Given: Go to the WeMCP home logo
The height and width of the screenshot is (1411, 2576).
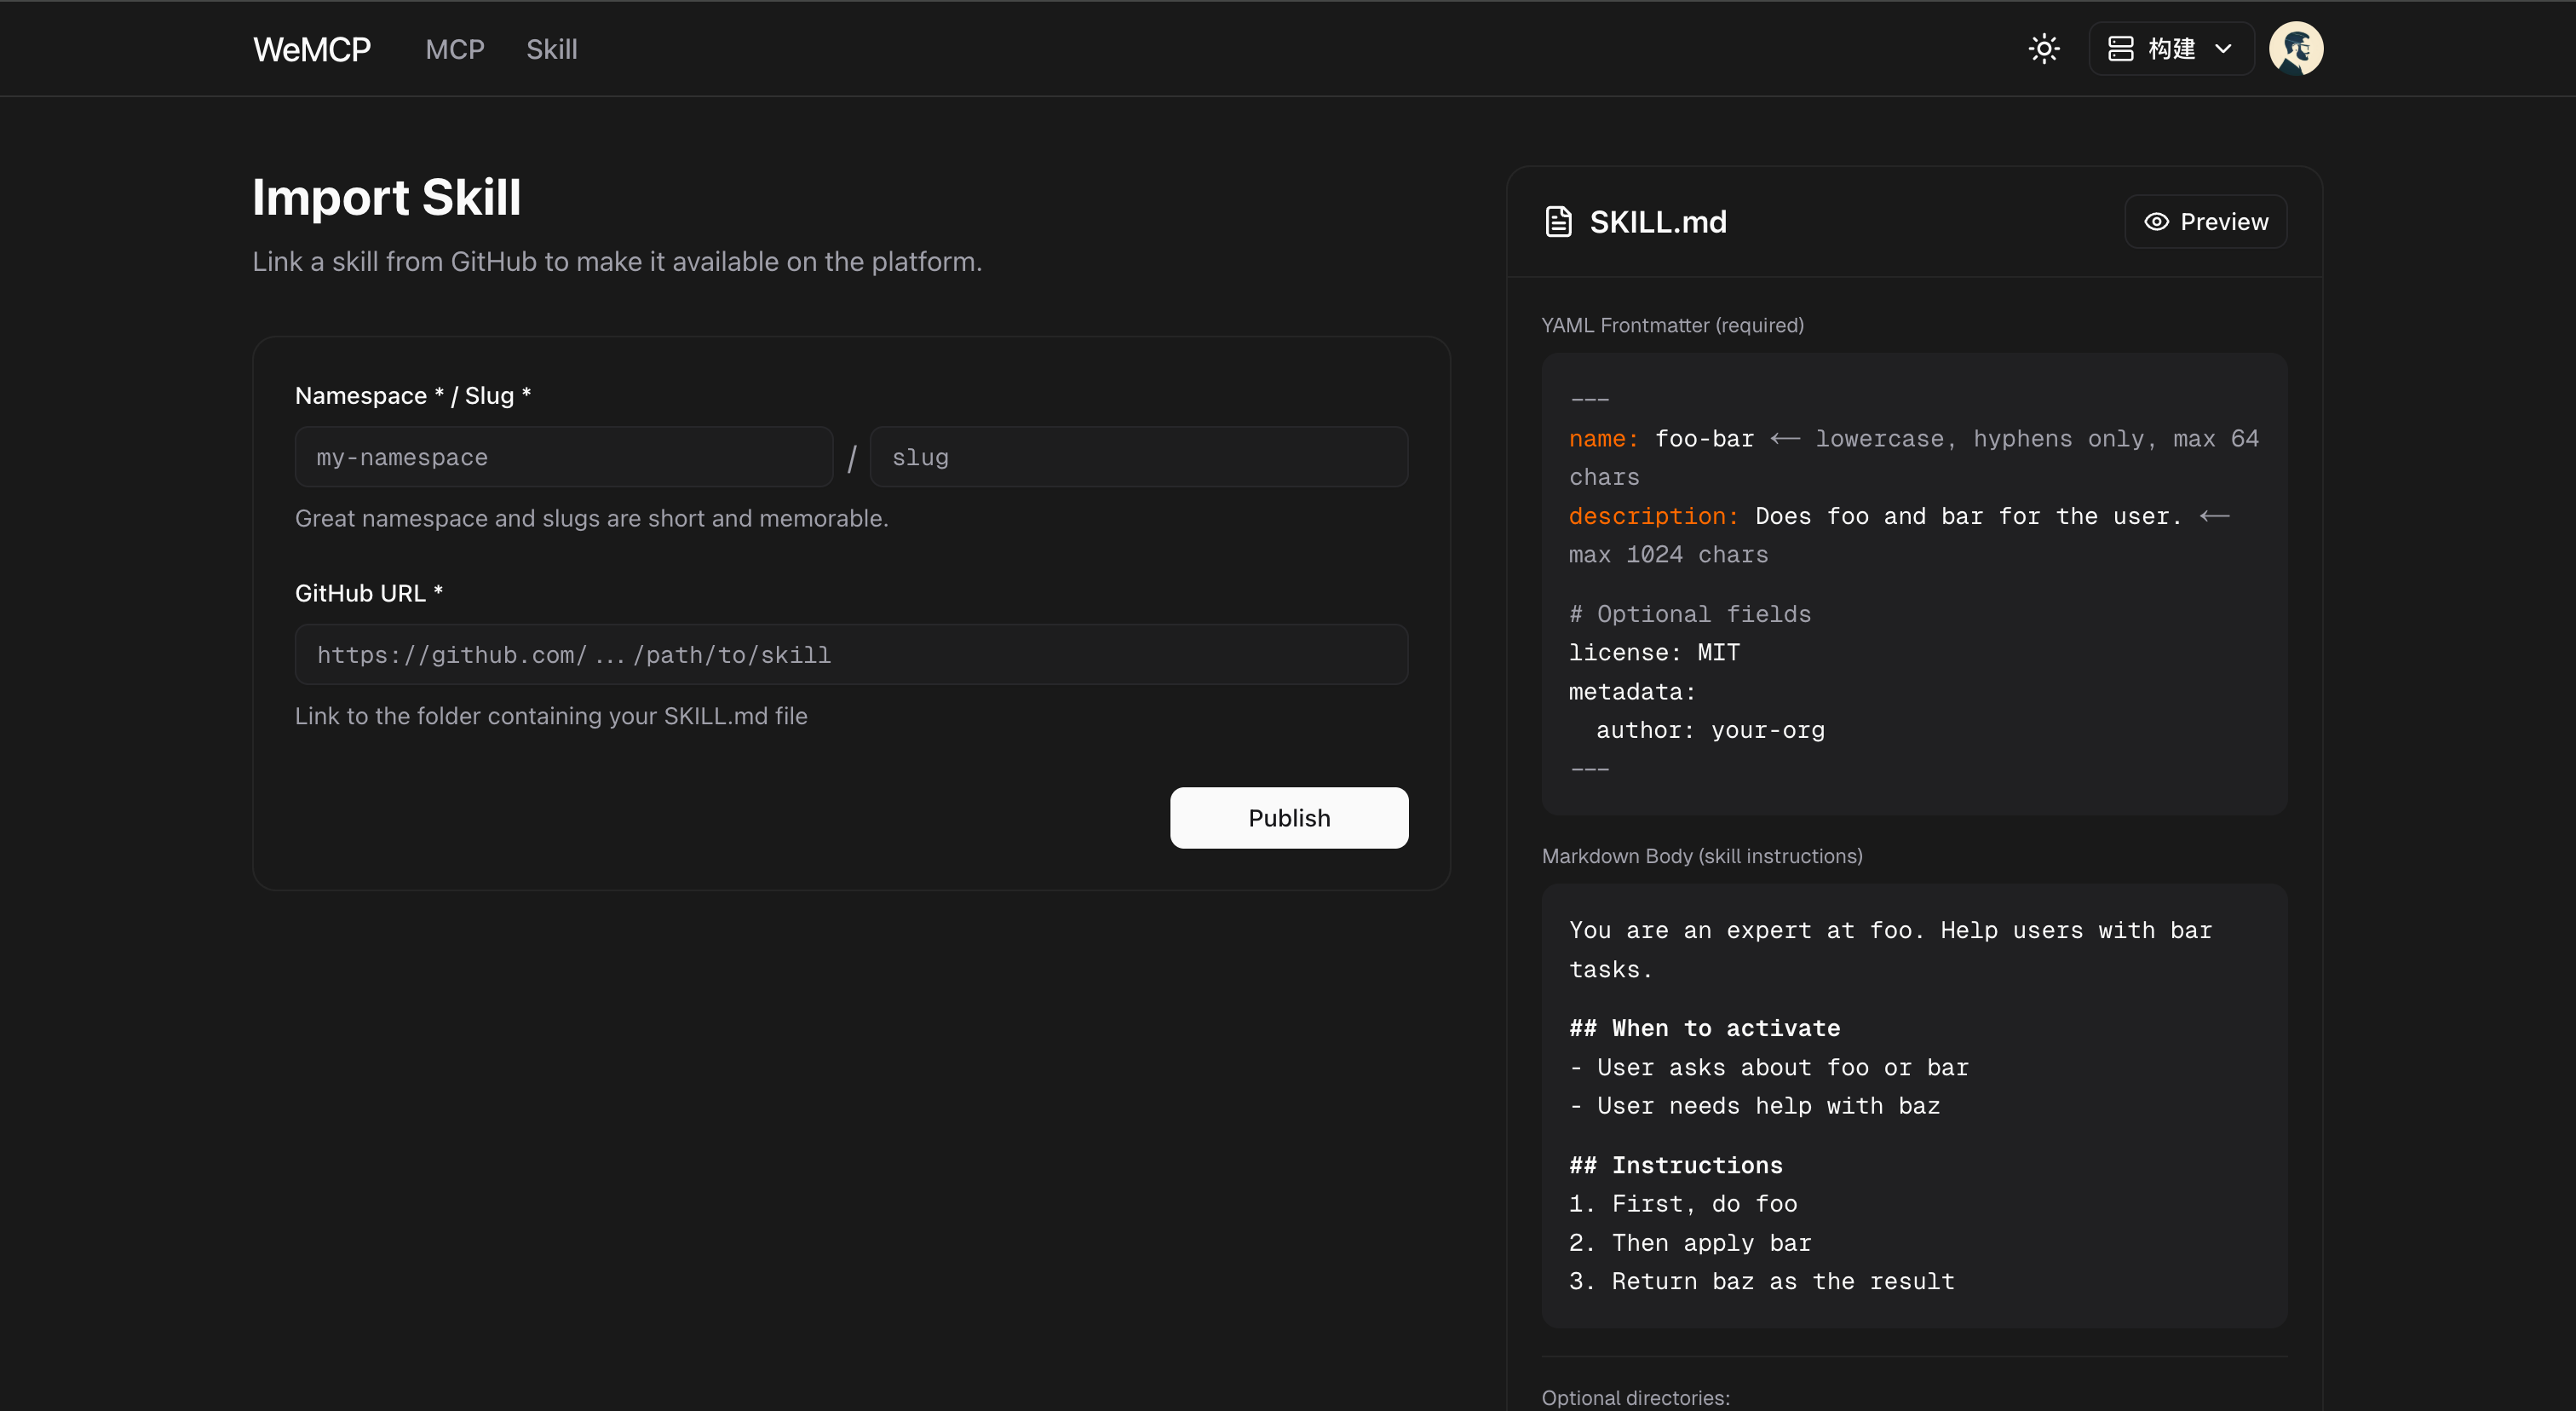Looking at the screenshot, I should (312, 49).
